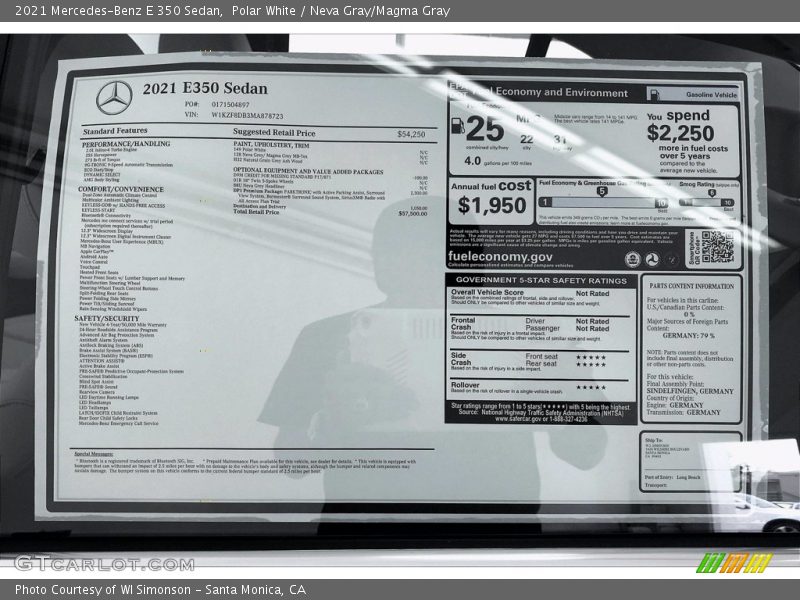This screenshot has width=800, height=600.
Task: Click the 22 city MPG value
Action: [527, 139]
